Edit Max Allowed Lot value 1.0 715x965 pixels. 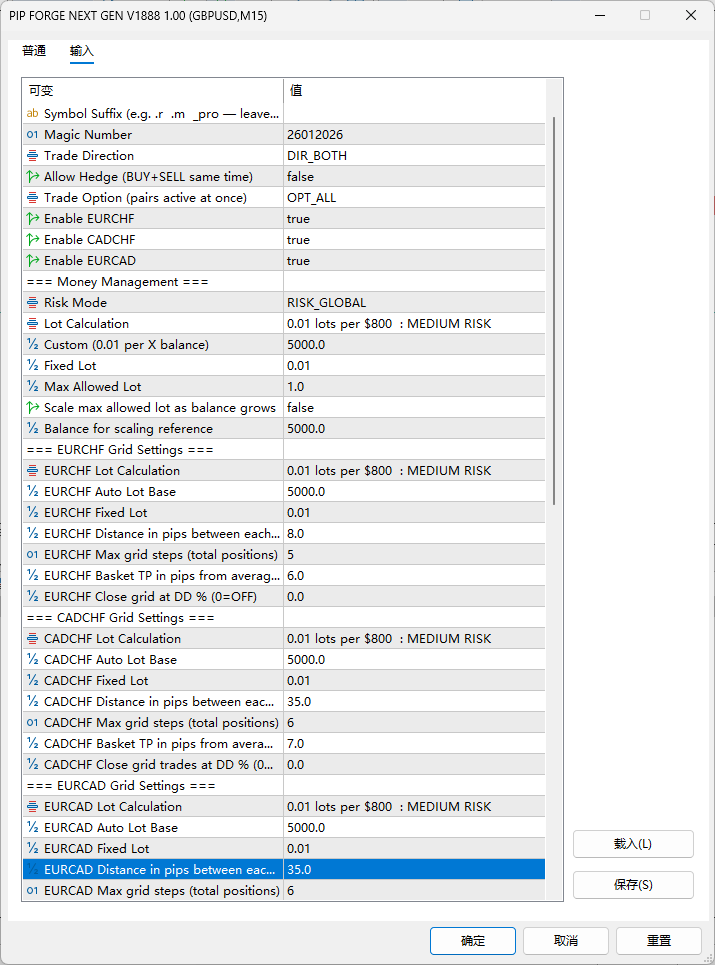(x=414, y=386)
